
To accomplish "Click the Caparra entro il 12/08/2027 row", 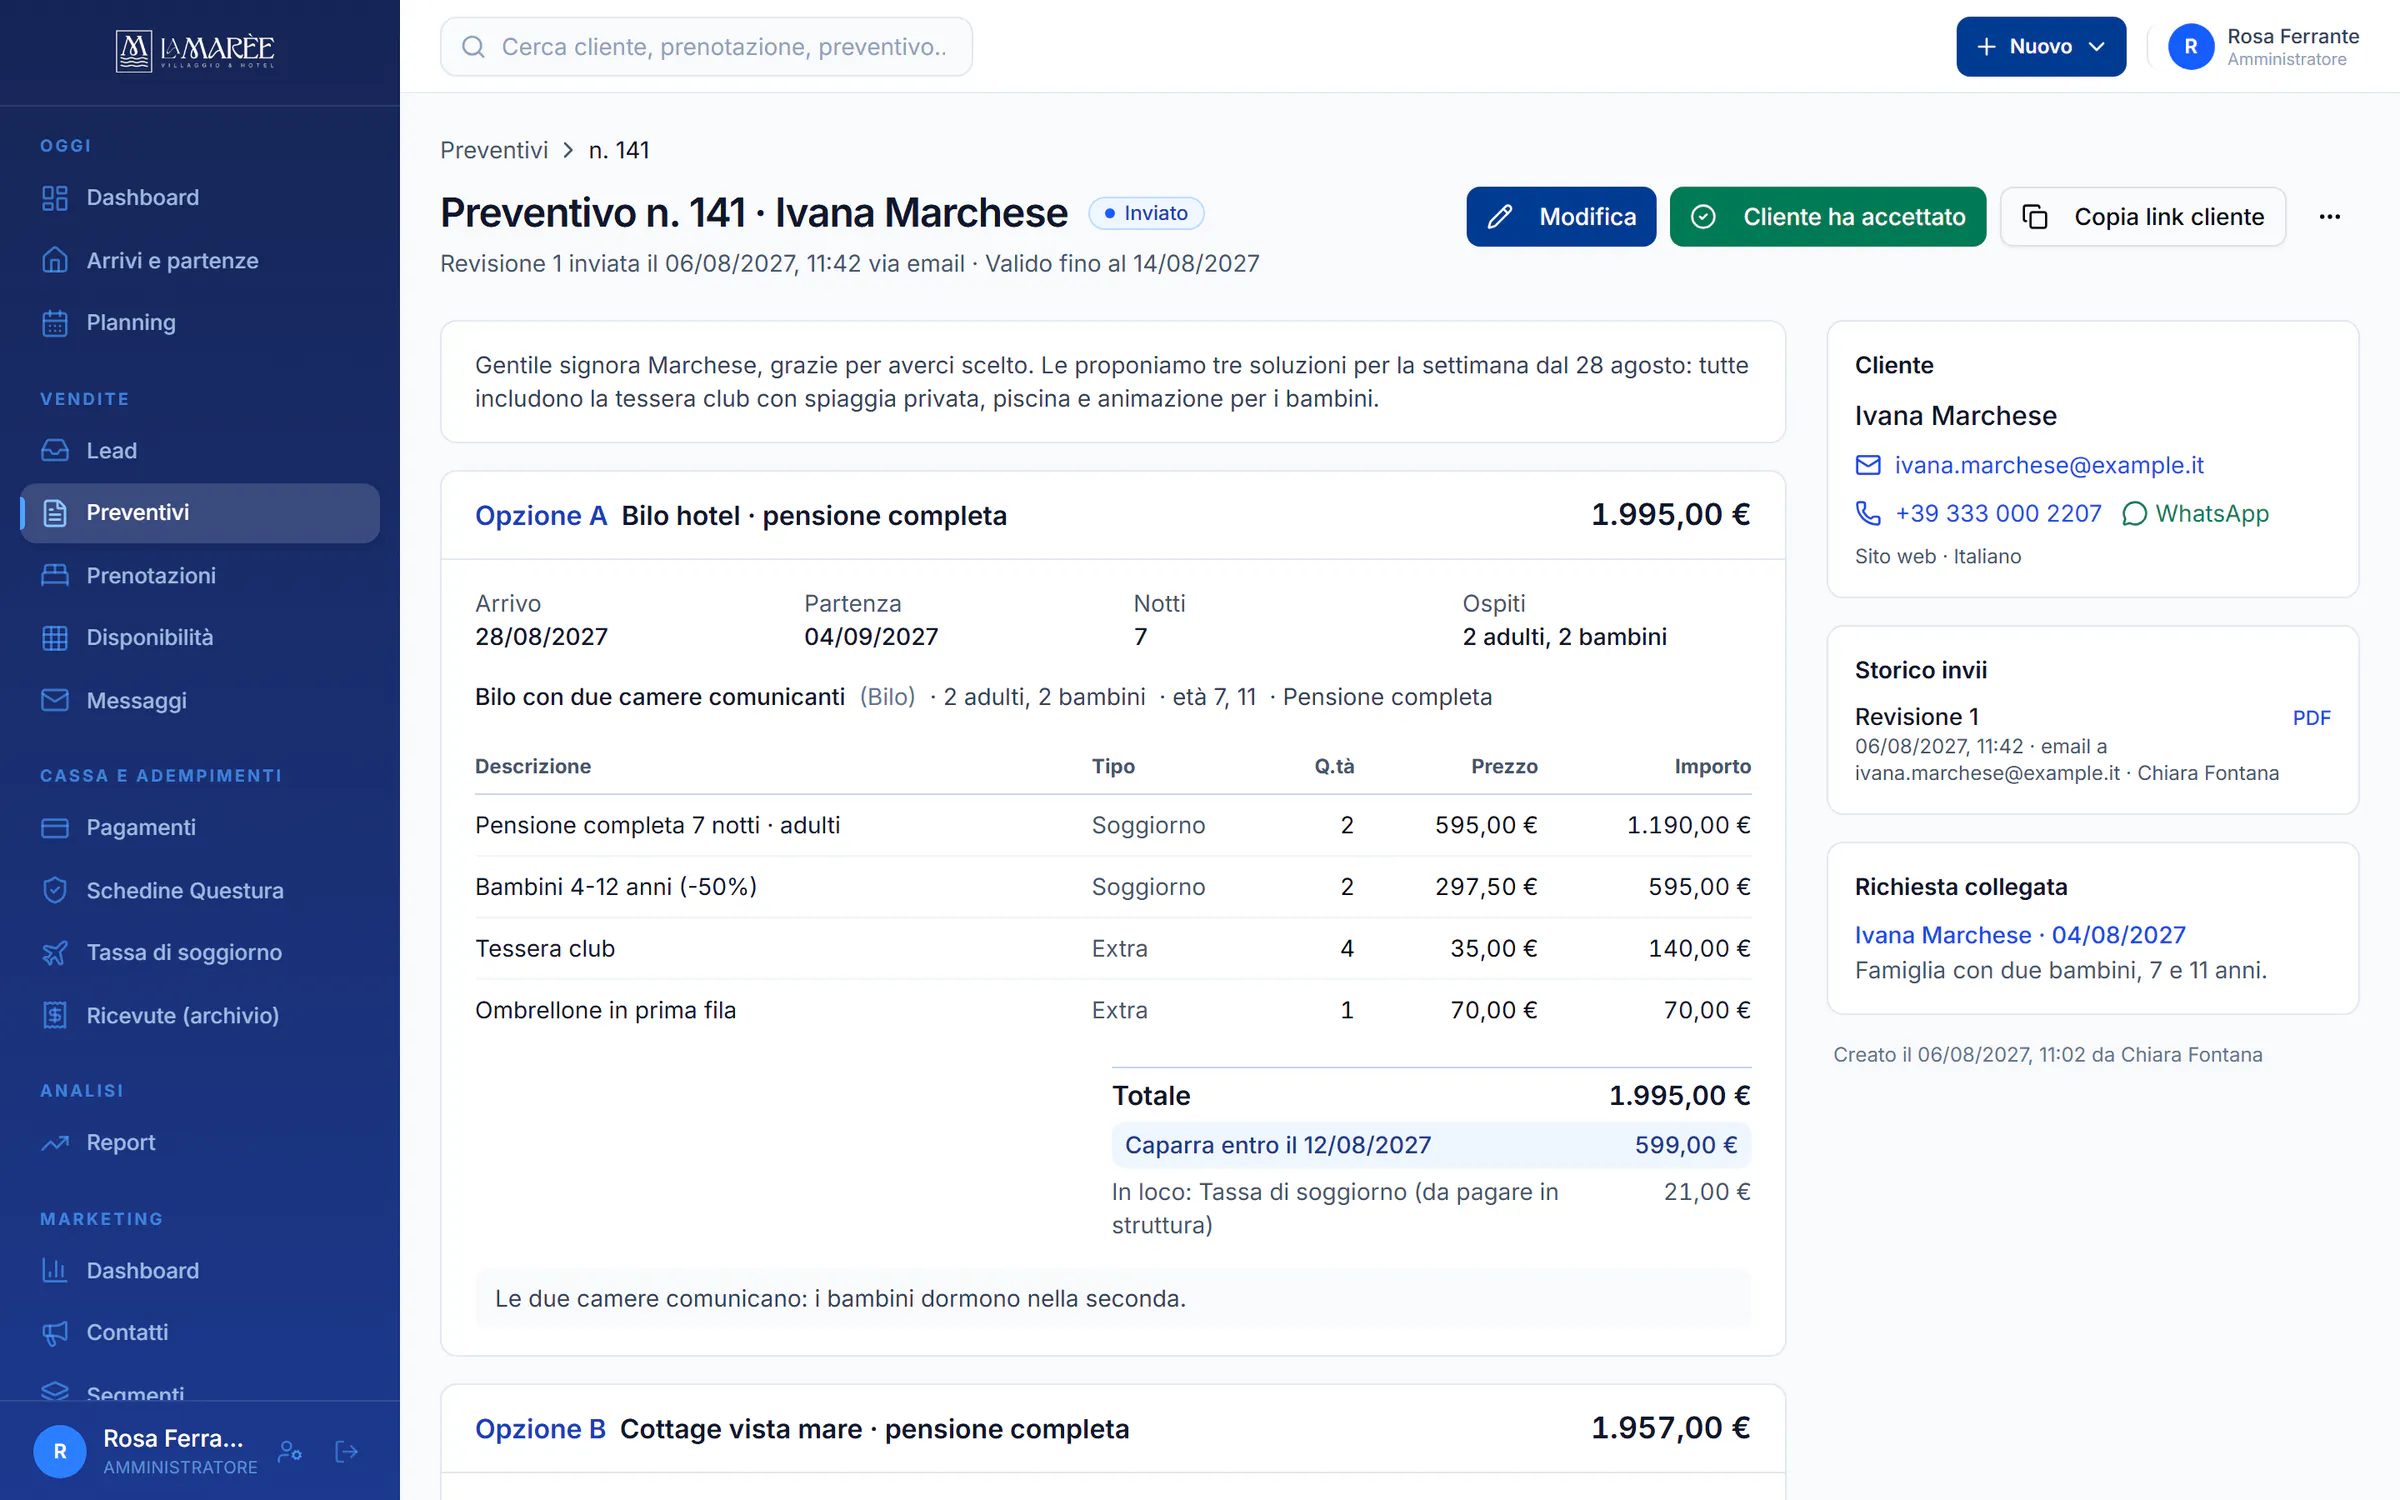I will click(1431, 1145).
